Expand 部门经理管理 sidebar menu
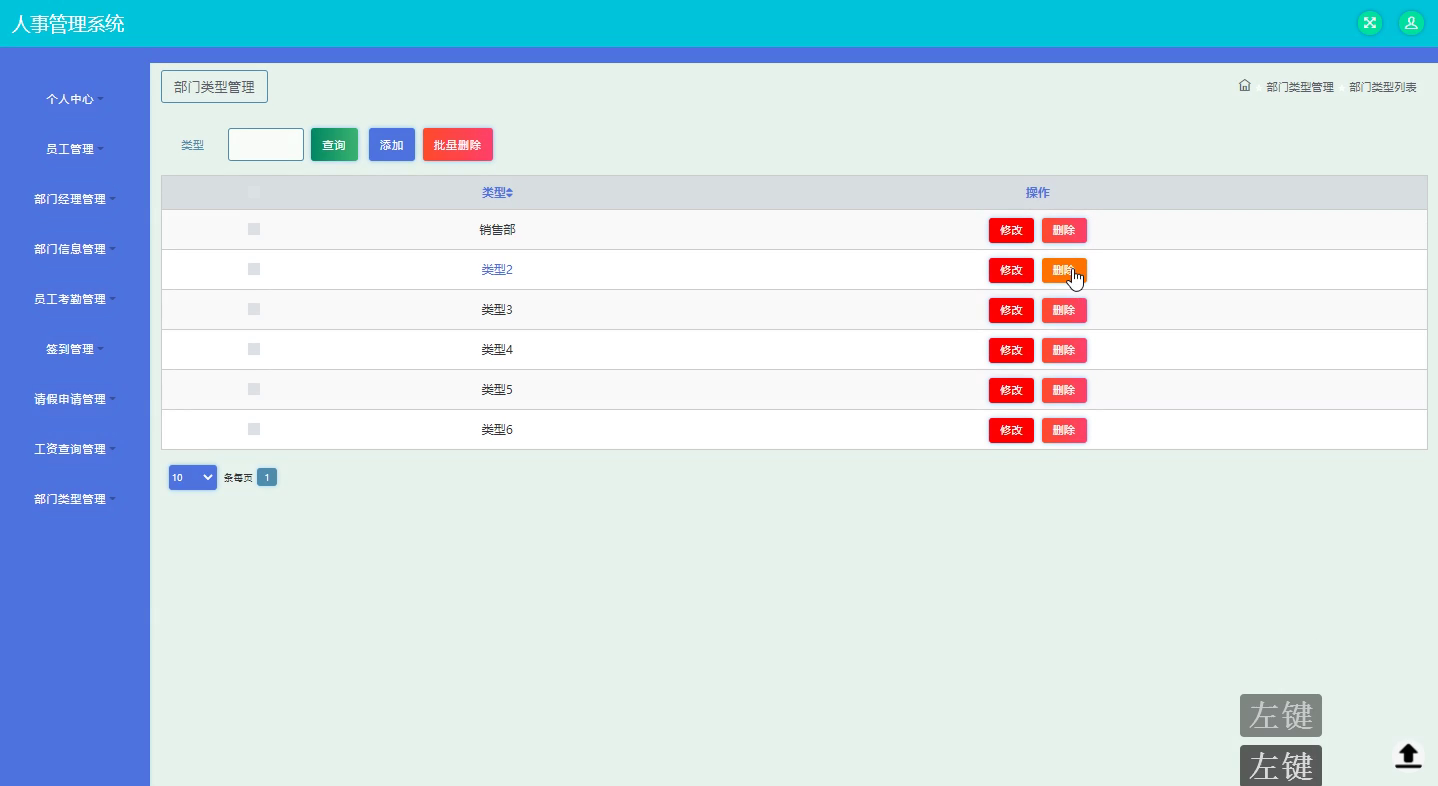The image size is (1438, 786). (75, 199)
